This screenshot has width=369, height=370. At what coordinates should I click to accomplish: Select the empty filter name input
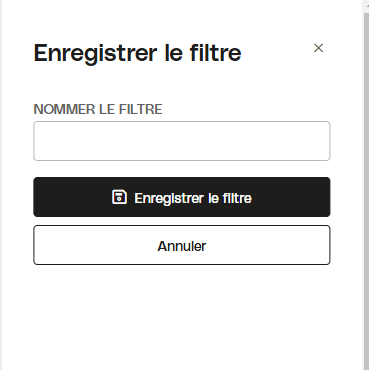(182, 141)
